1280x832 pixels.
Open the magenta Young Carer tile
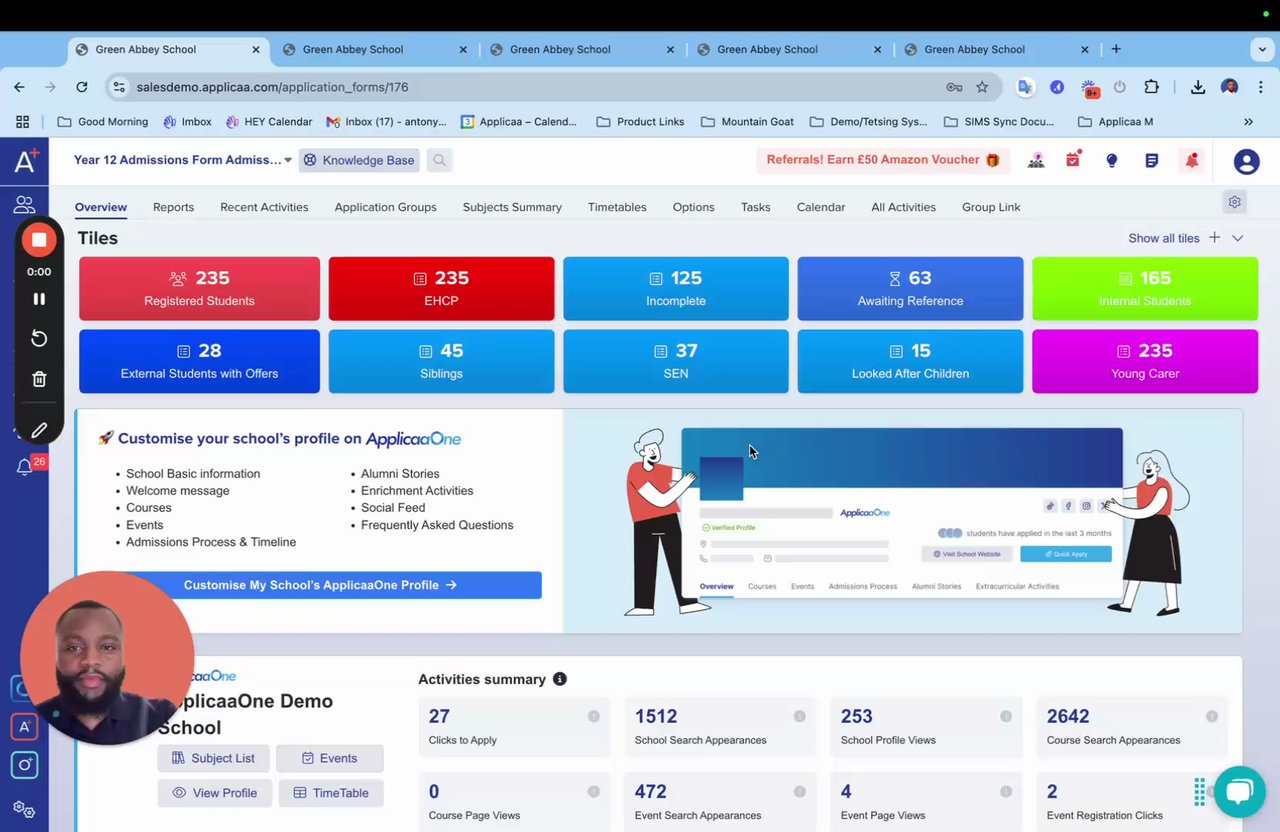1145,361
